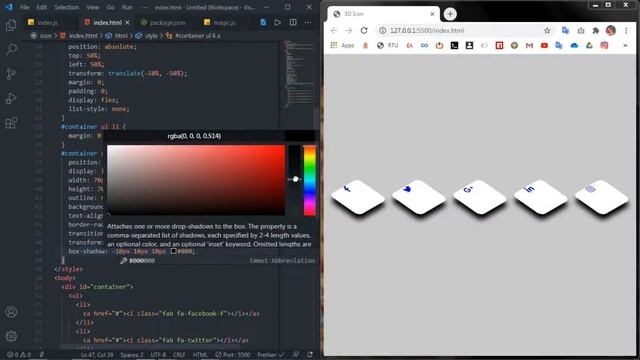Switch to the package.json tab
This screenshot has height=360, width=640.
(x=163, y=23)
